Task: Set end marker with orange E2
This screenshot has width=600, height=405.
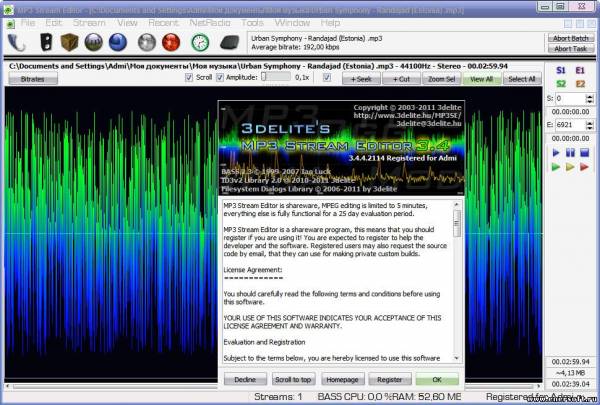Action: pos(580,84)
